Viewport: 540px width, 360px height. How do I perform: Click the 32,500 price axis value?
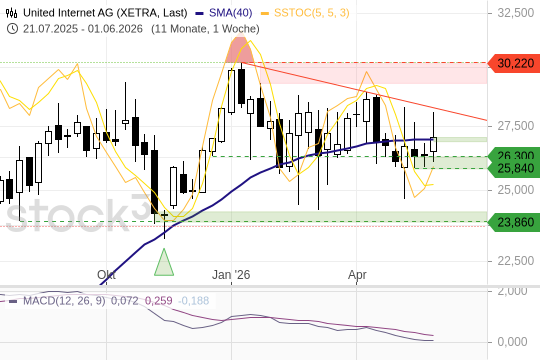pos(516,13)
